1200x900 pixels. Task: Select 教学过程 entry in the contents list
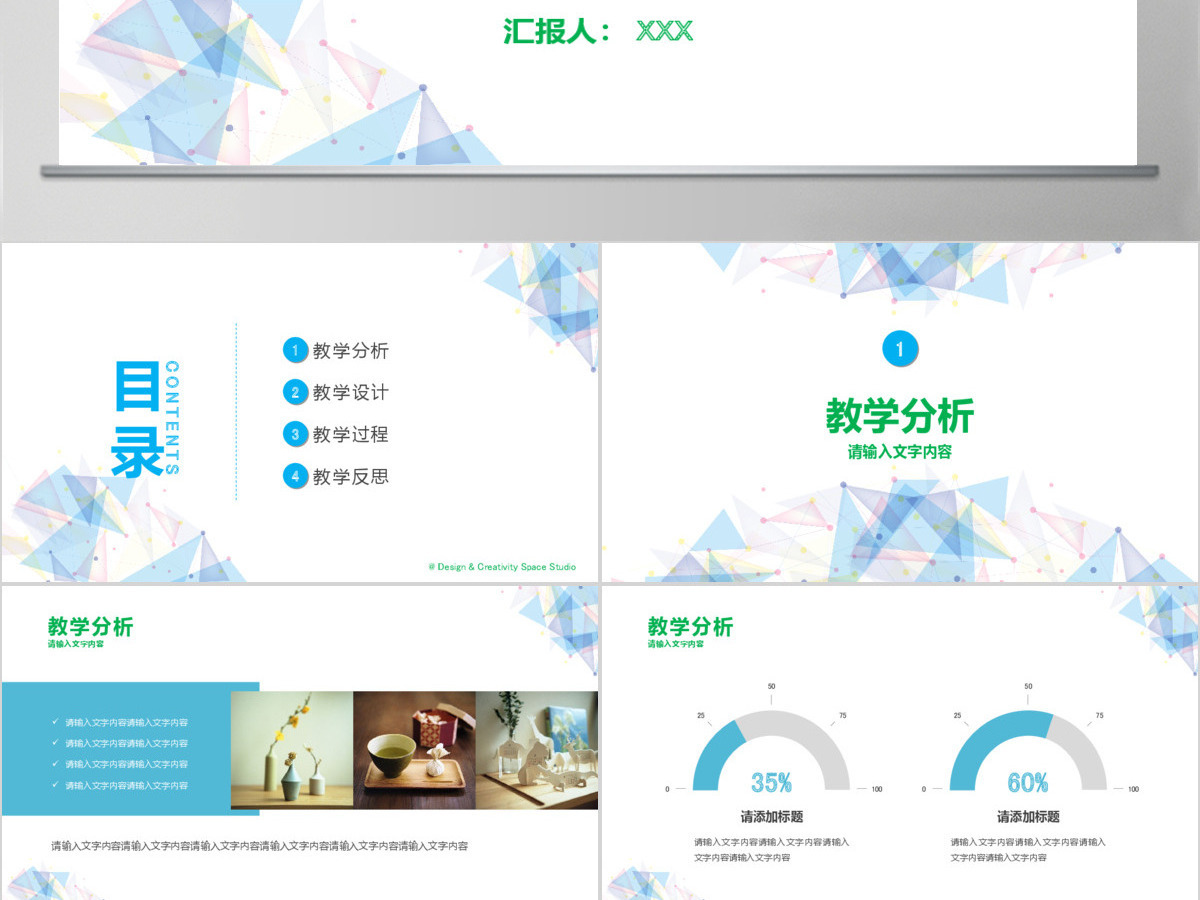pos(351,435)
